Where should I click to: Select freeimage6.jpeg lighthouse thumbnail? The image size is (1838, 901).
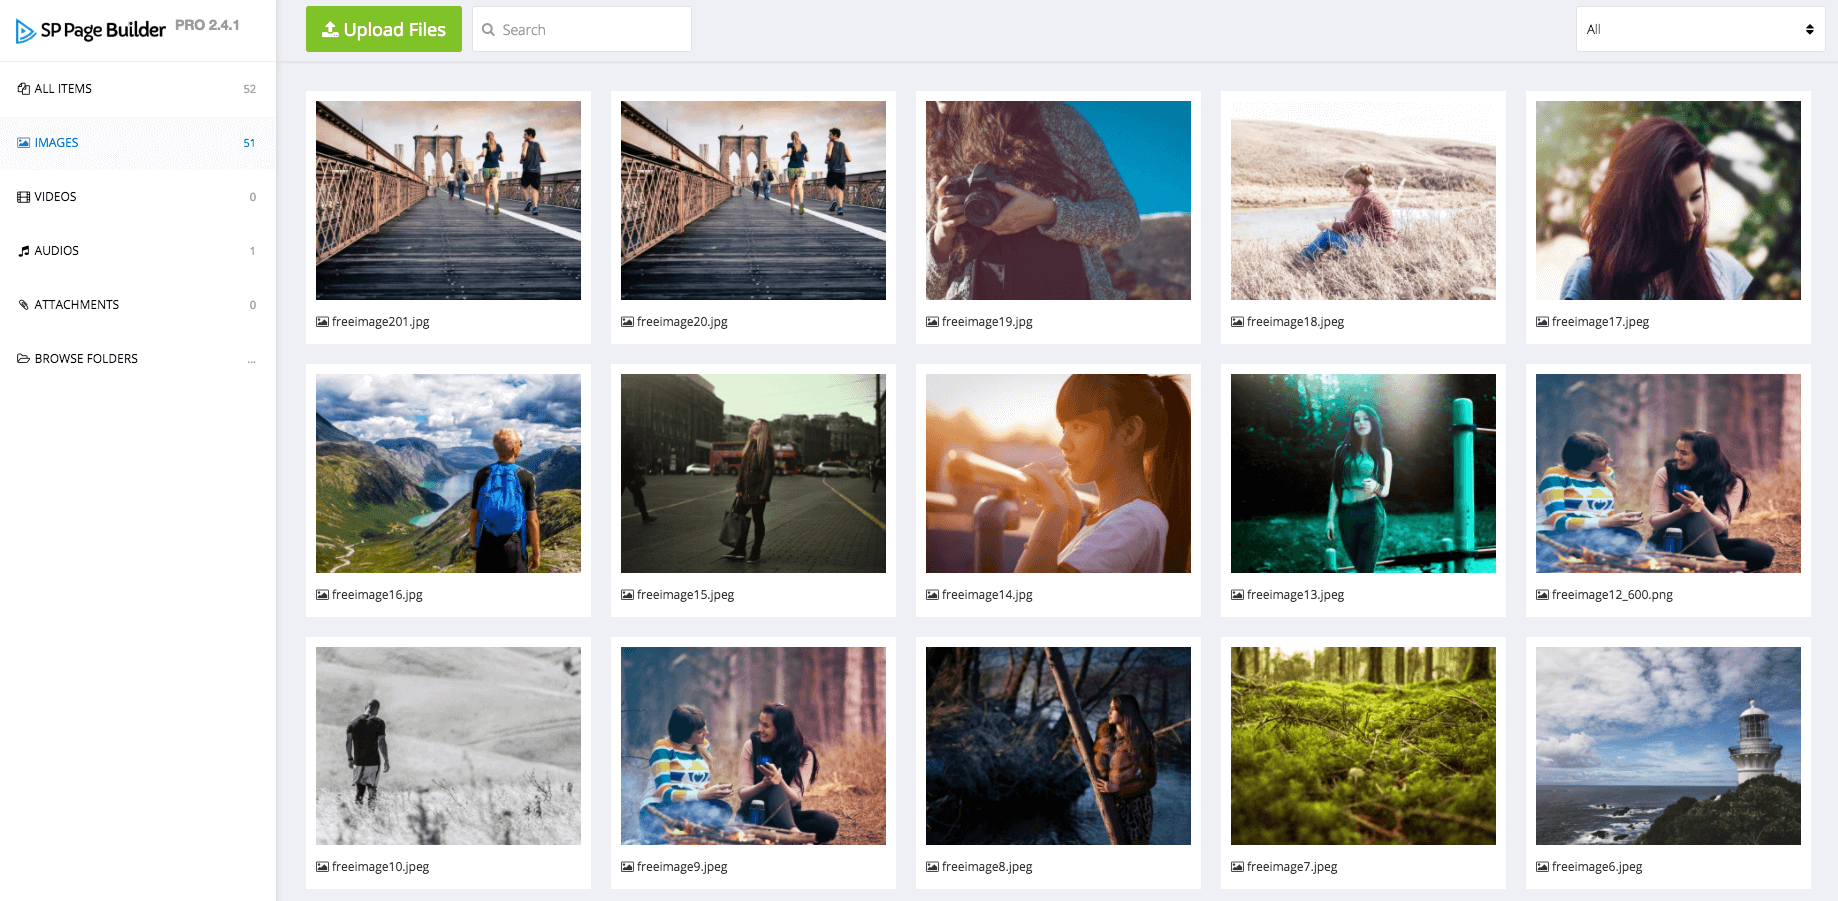[1668, 746]
